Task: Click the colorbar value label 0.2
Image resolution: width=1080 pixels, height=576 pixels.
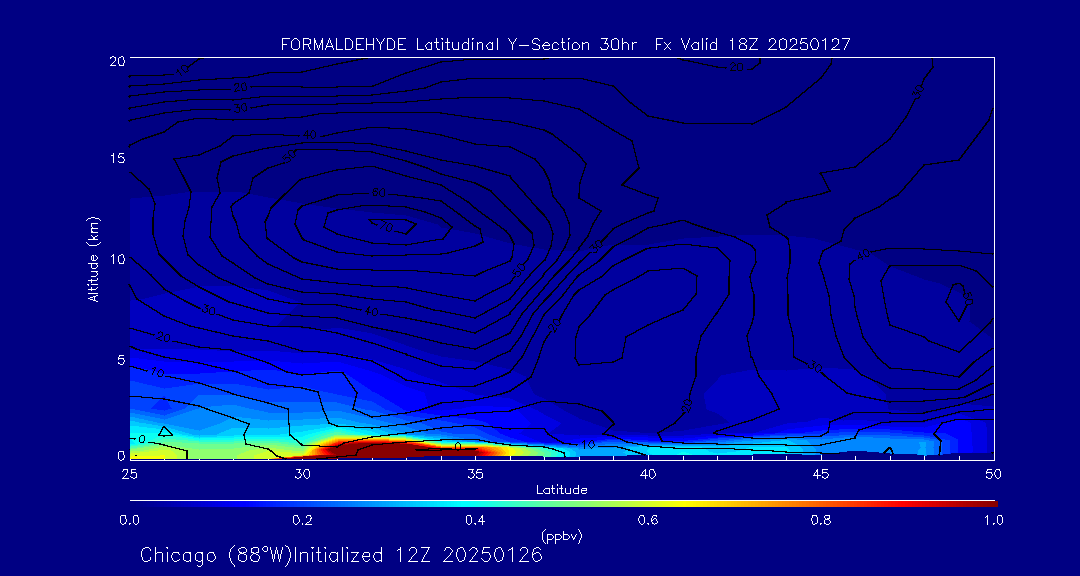Action: pos(303,520)
